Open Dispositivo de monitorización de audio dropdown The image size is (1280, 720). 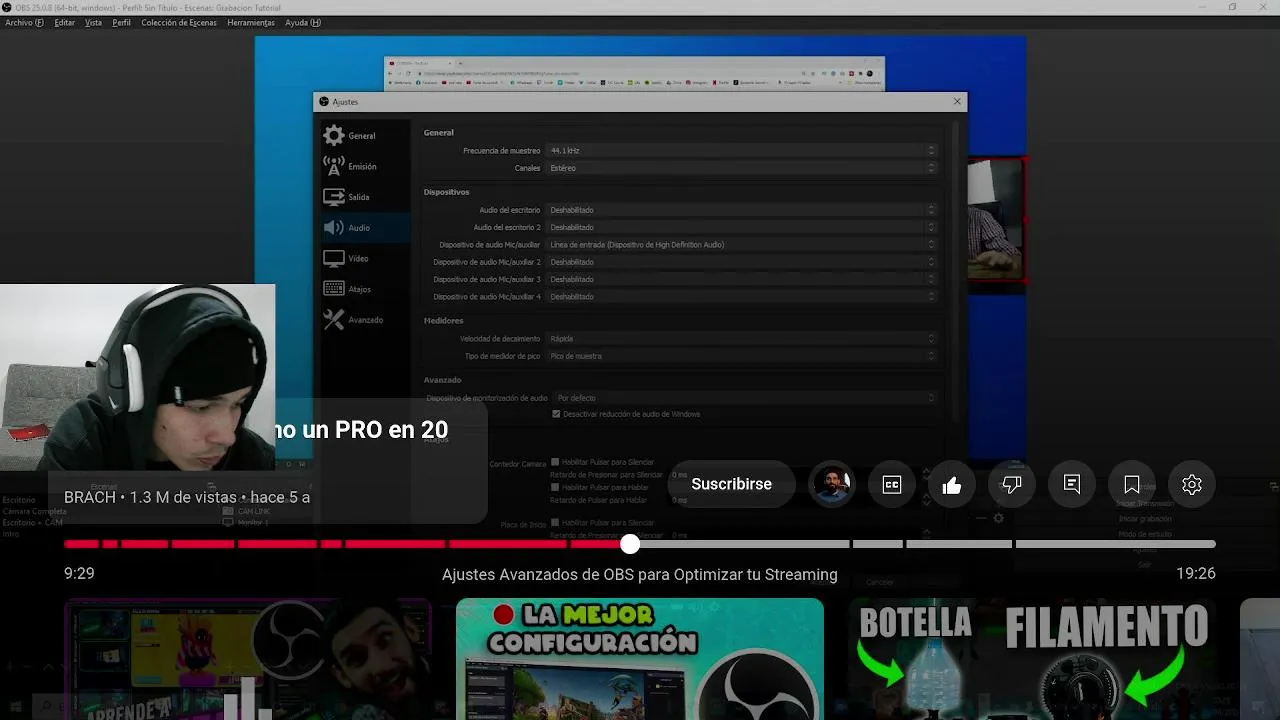745,398
